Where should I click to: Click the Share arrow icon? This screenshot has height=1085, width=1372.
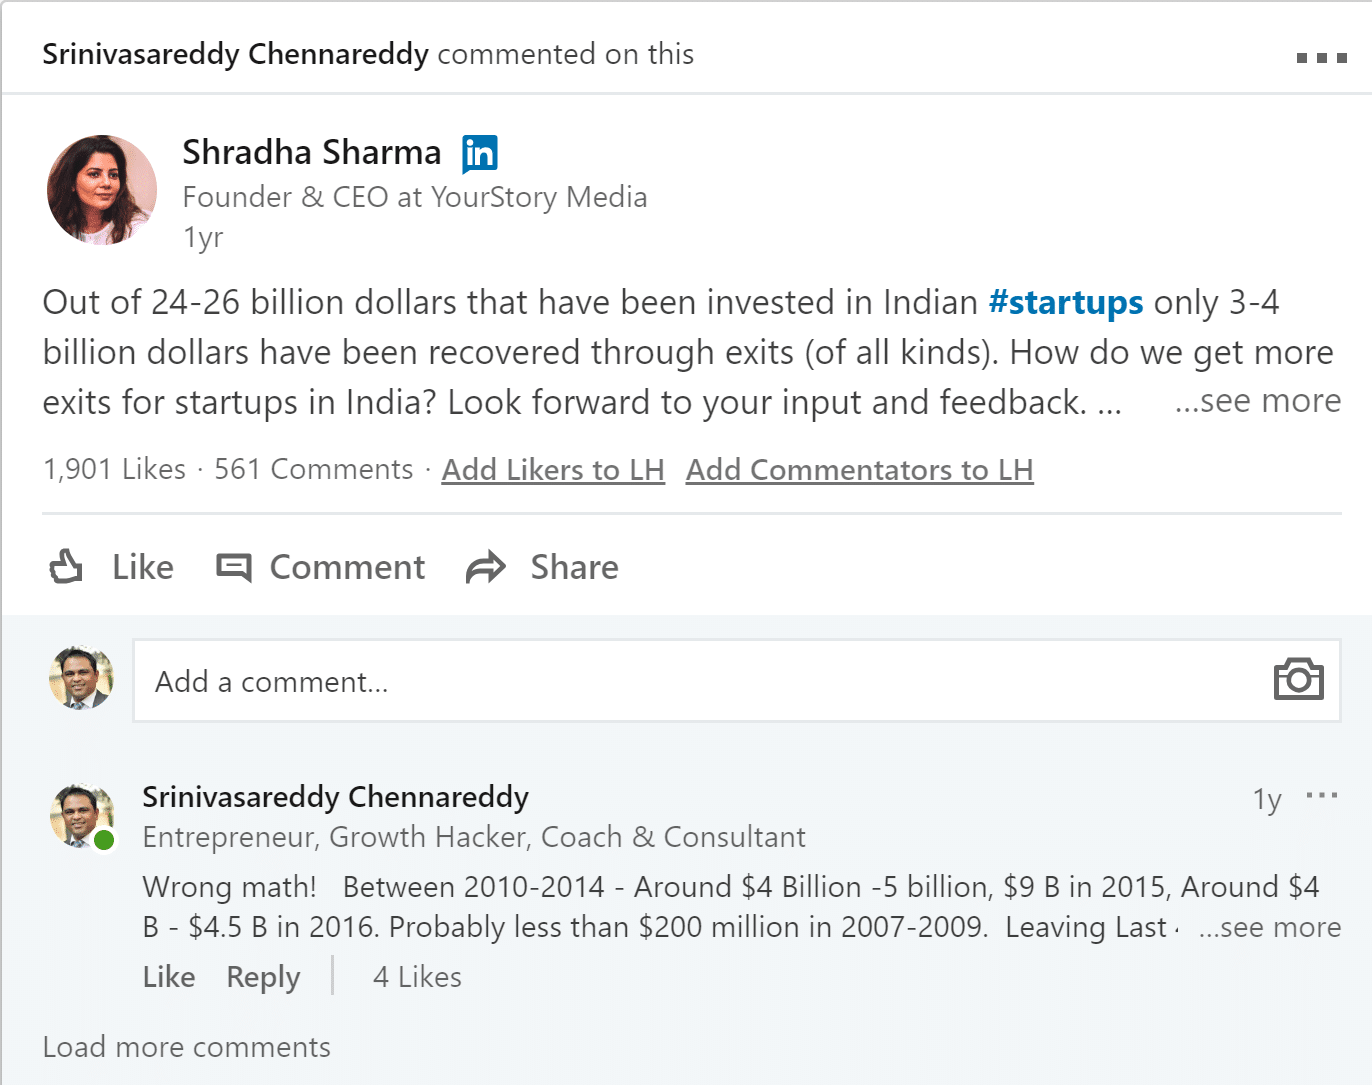(486, 567)
